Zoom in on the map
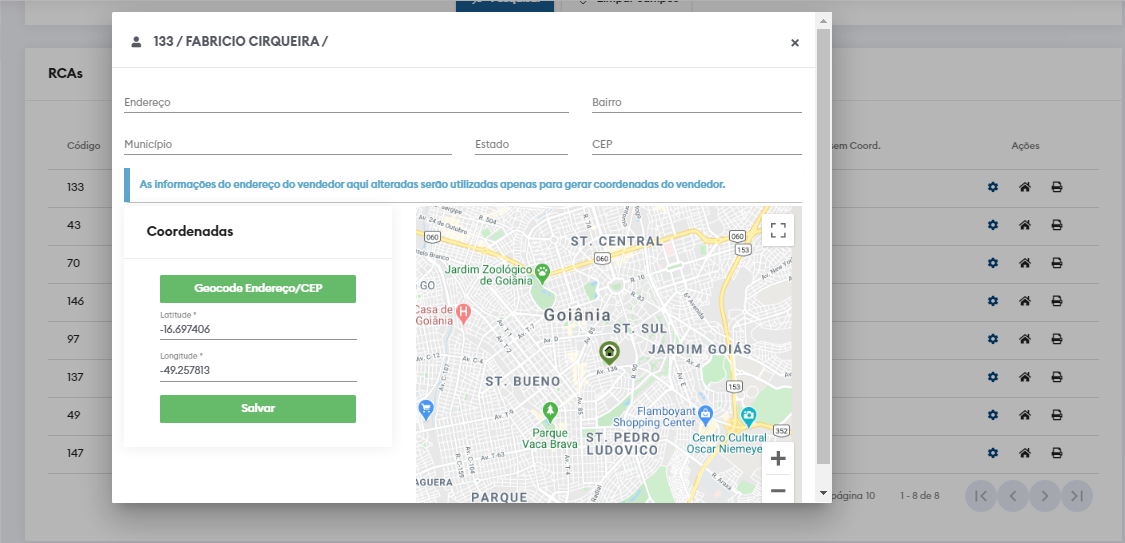1125x543 pixels. (778, 459)
